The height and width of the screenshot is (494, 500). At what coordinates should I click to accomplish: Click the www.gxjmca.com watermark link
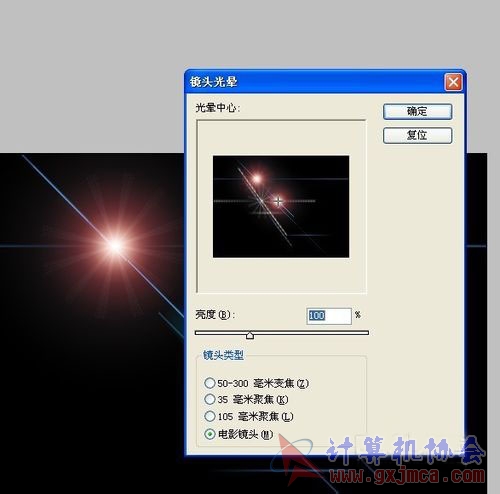tap(407, 475)
